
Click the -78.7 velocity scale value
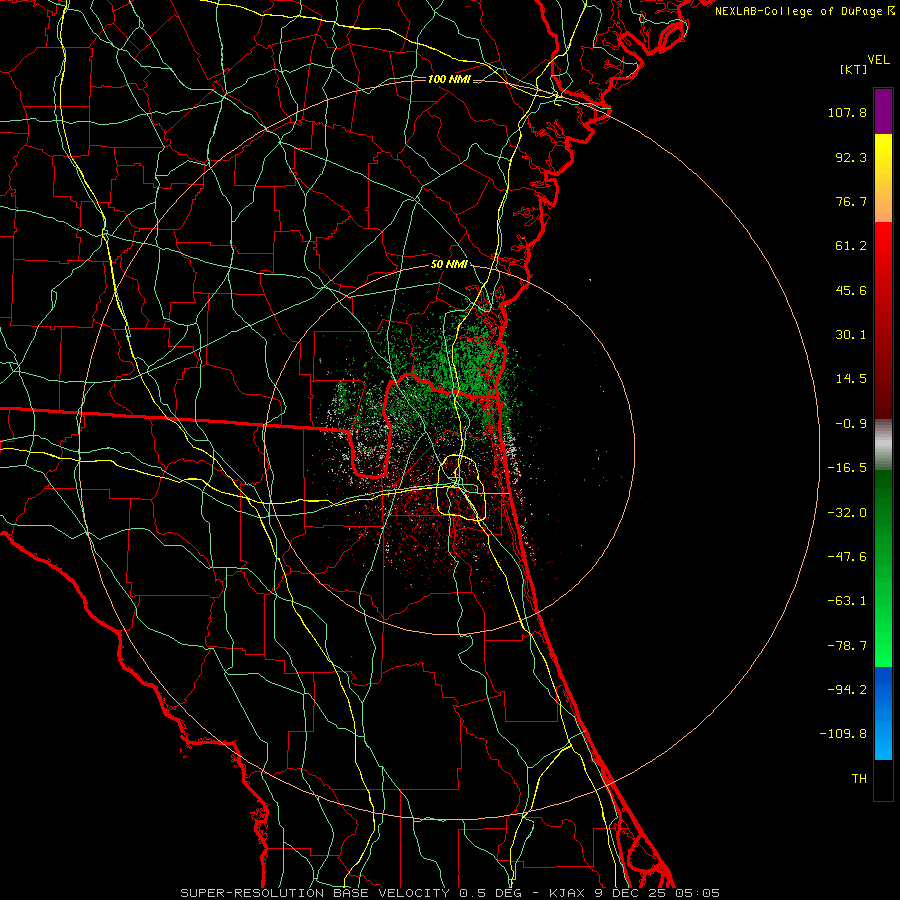click(847, 646)
